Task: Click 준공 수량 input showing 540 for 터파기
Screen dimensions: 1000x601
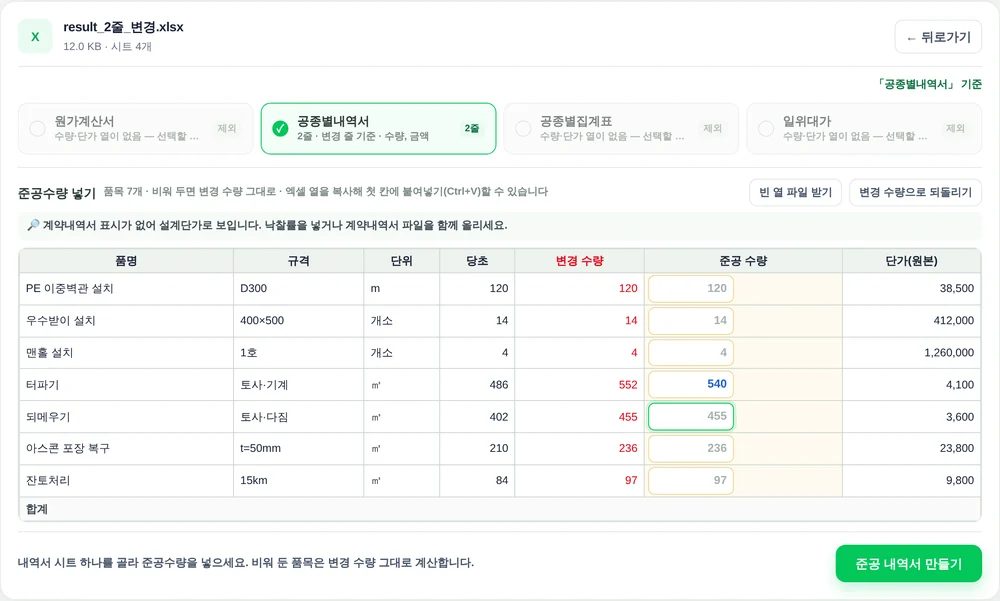Action: coord(691,384)
